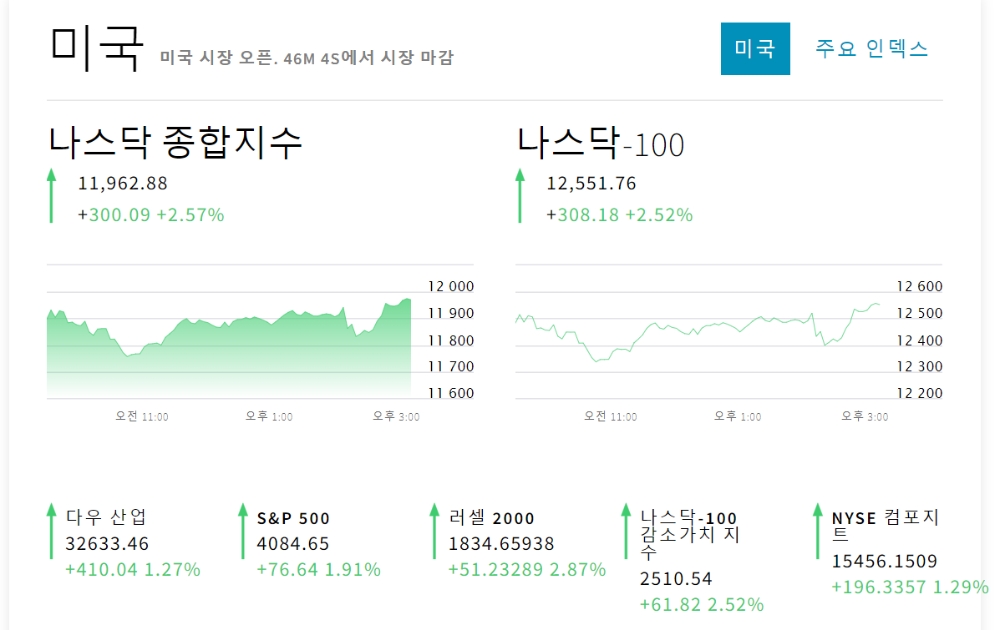Switch to the 주요 인덱스 tab
Image resolution: width=1000 pixels, height=630 pixels.
pos(871,48)
